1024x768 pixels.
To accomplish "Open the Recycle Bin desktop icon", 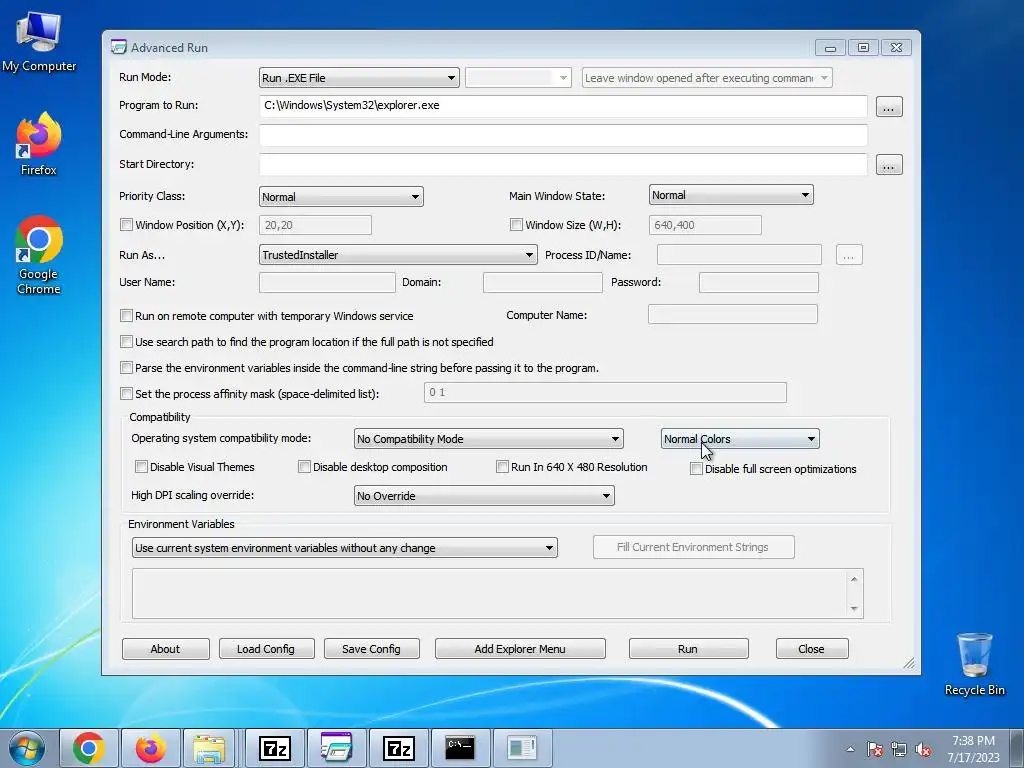I will (x=974, y=664).
